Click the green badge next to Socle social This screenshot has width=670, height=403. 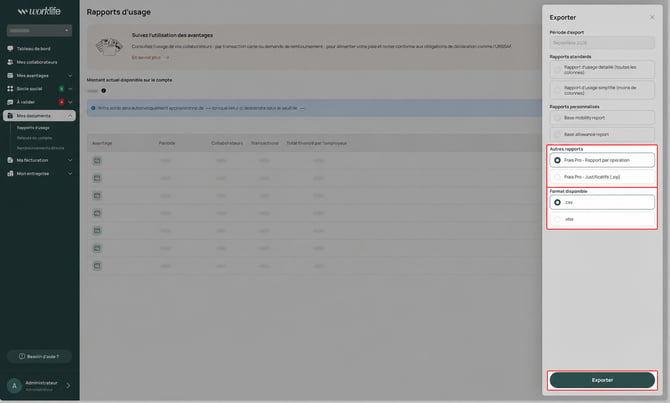(x=61, y=89)
